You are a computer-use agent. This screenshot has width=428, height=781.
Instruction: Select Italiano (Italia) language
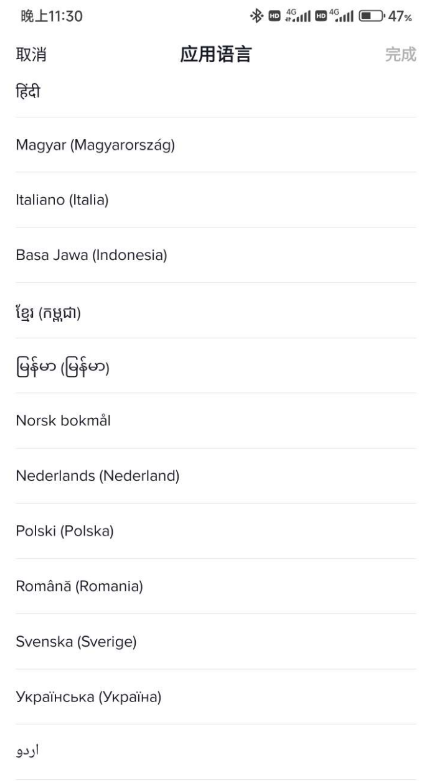click(x=216, y=200)
